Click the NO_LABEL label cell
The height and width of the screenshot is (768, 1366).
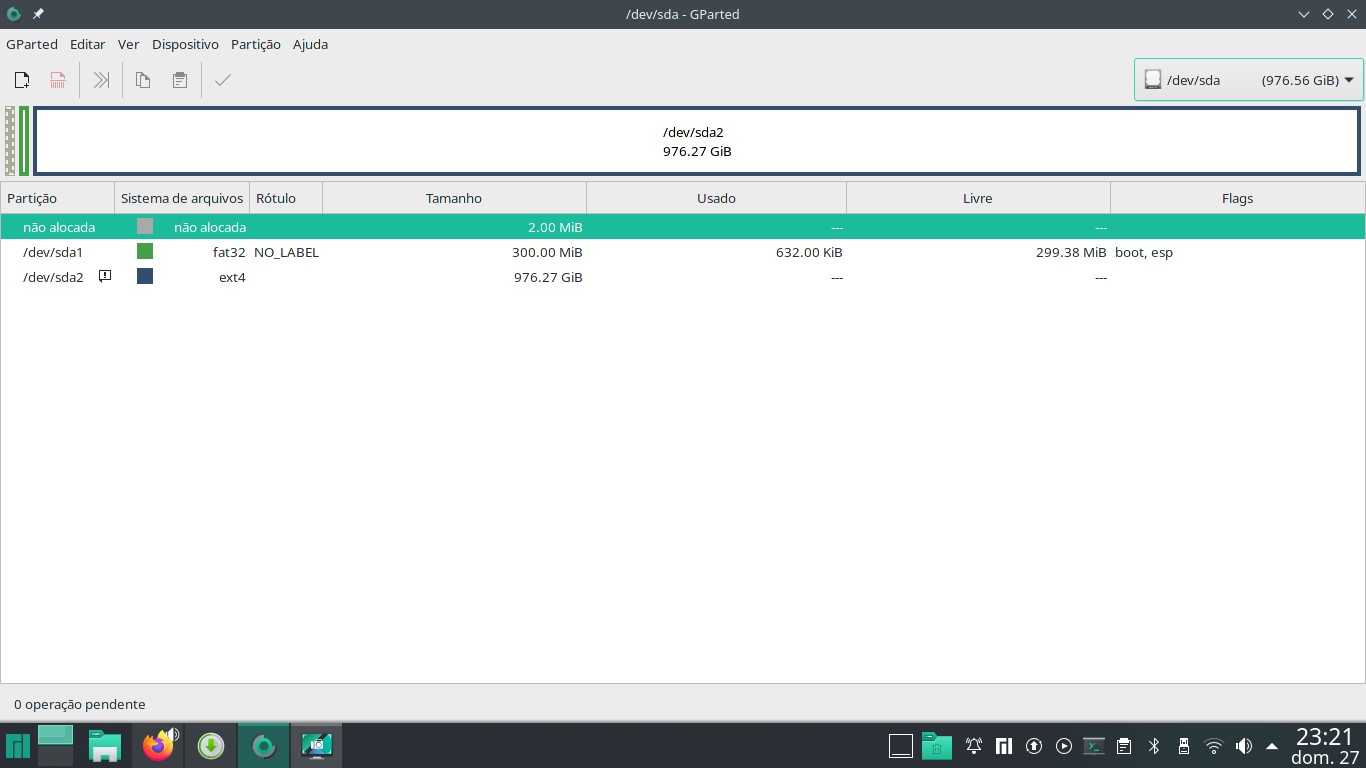(x=286, y=252)
